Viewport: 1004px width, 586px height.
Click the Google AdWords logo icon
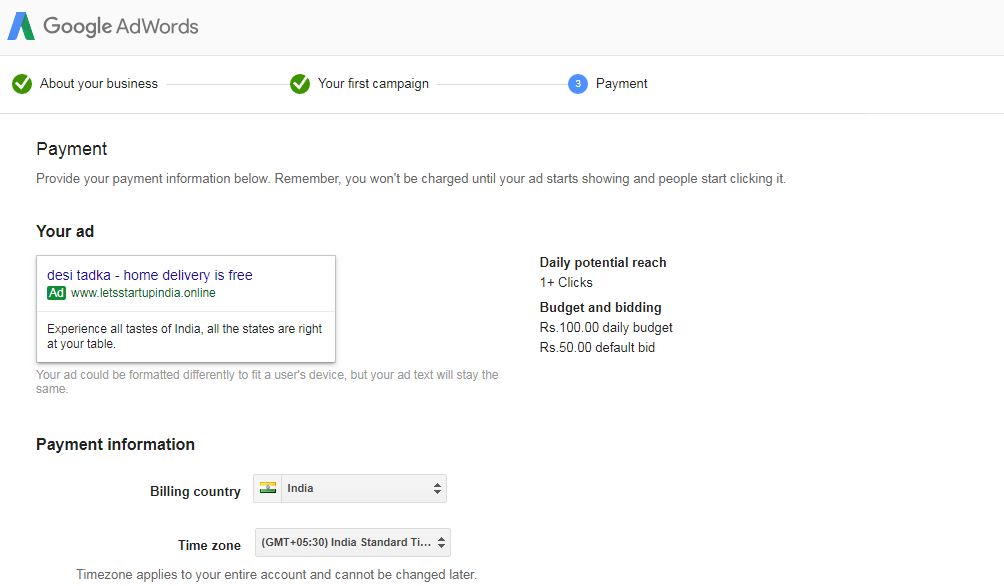click(x=21, y=26)
